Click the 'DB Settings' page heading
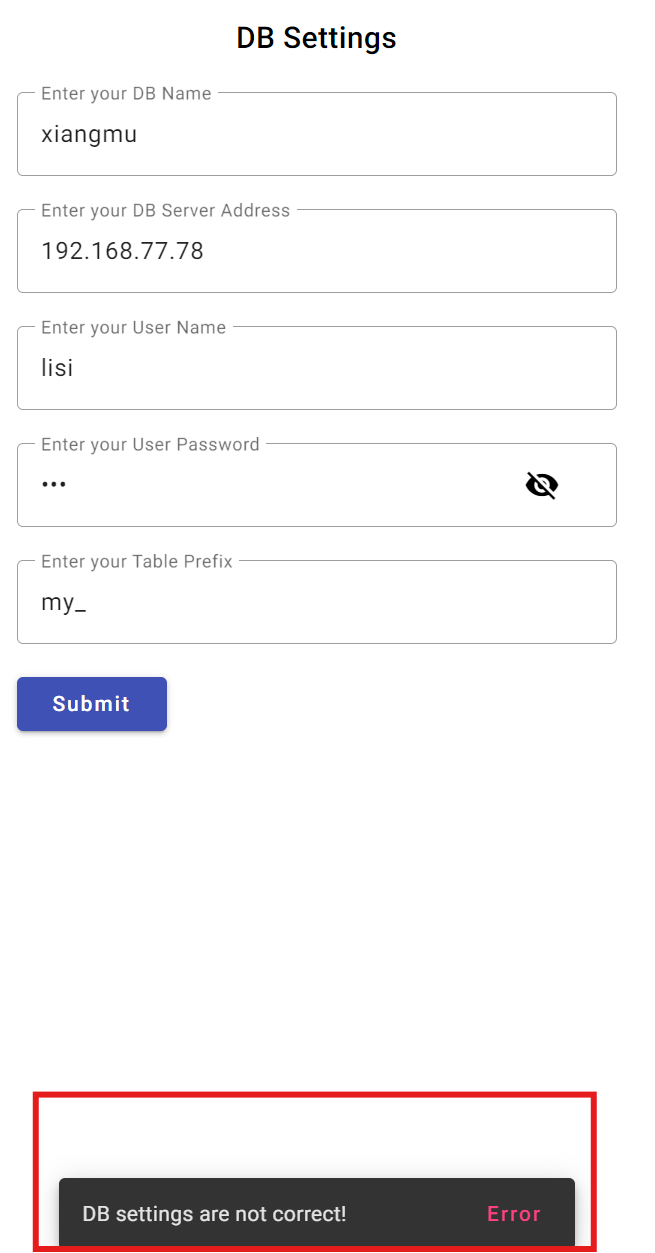The image size is (655, 1253). [x=316, y=38]
